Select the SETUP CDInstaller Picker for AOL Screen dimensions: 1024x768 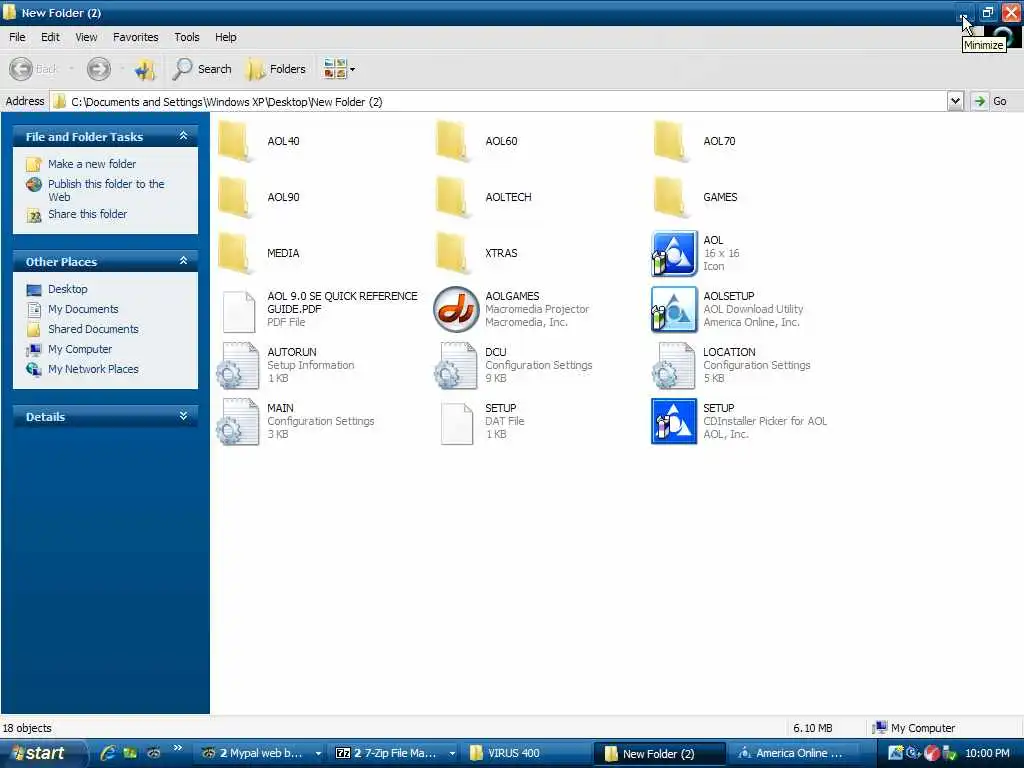tap(739, 421)
